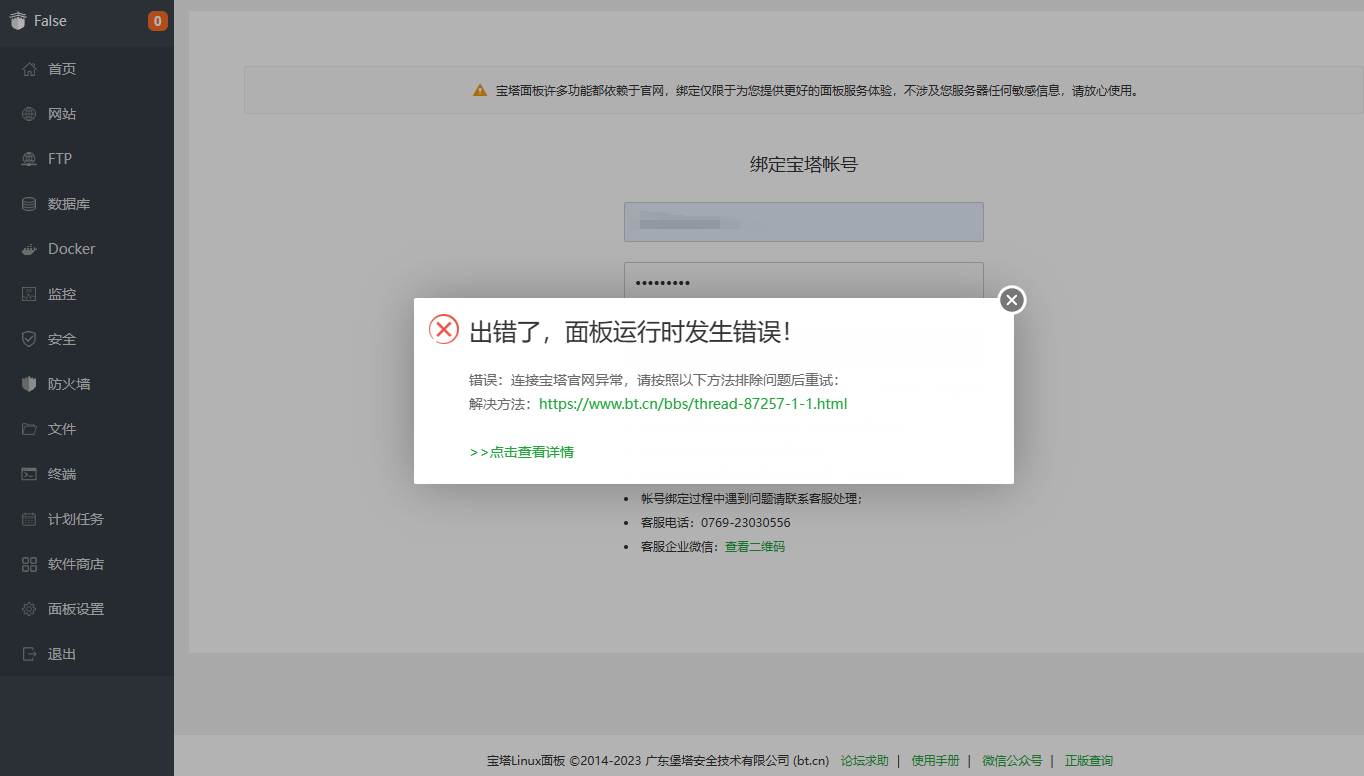
Task: Click the database icon beside 数据库
Action: (x=29, y=204)
